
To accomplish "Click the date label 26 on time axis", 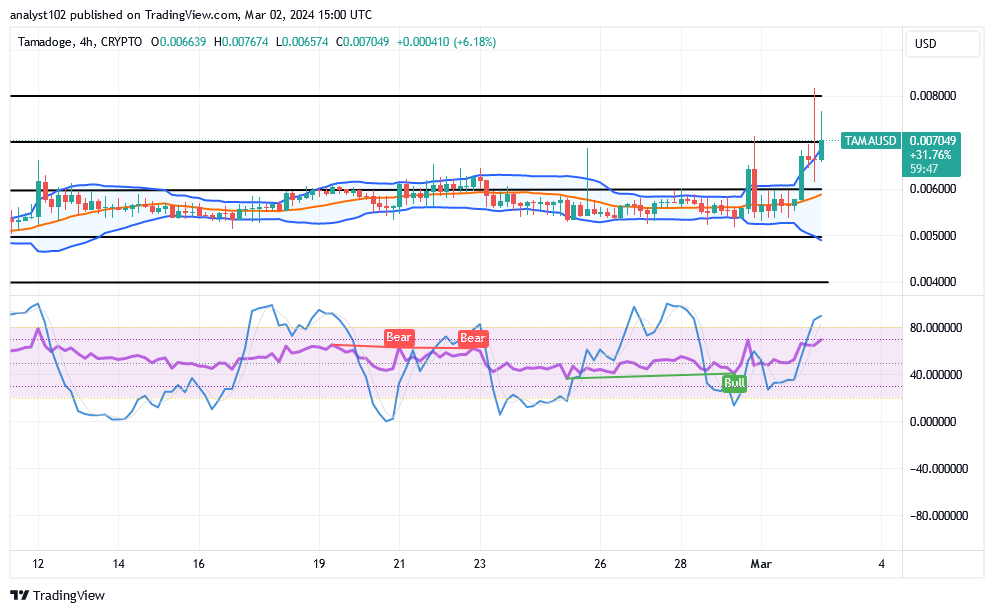I will (x=600, y=564).
